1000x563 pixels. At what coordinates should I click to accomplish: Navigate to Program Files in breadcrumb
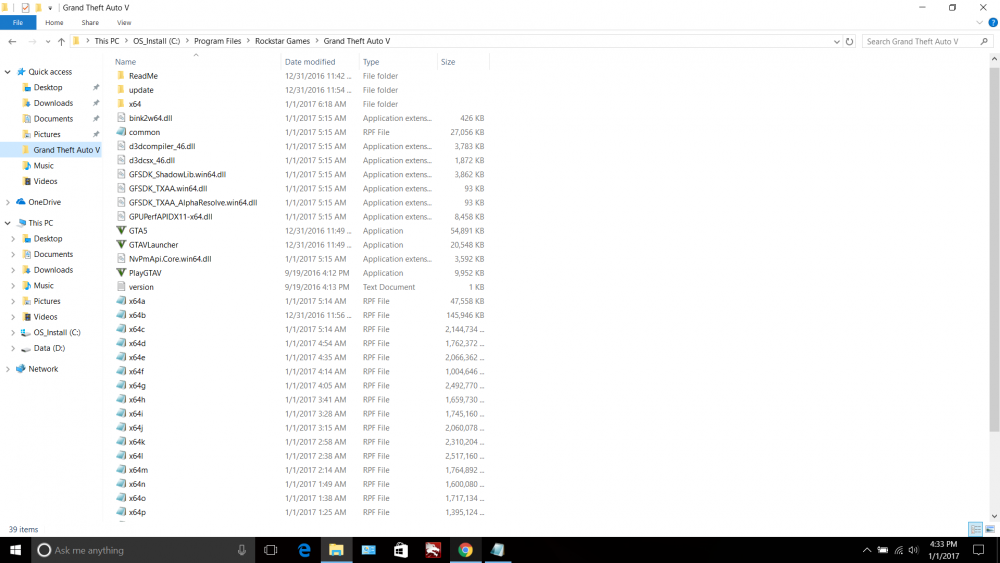click(x=217, y=41)
